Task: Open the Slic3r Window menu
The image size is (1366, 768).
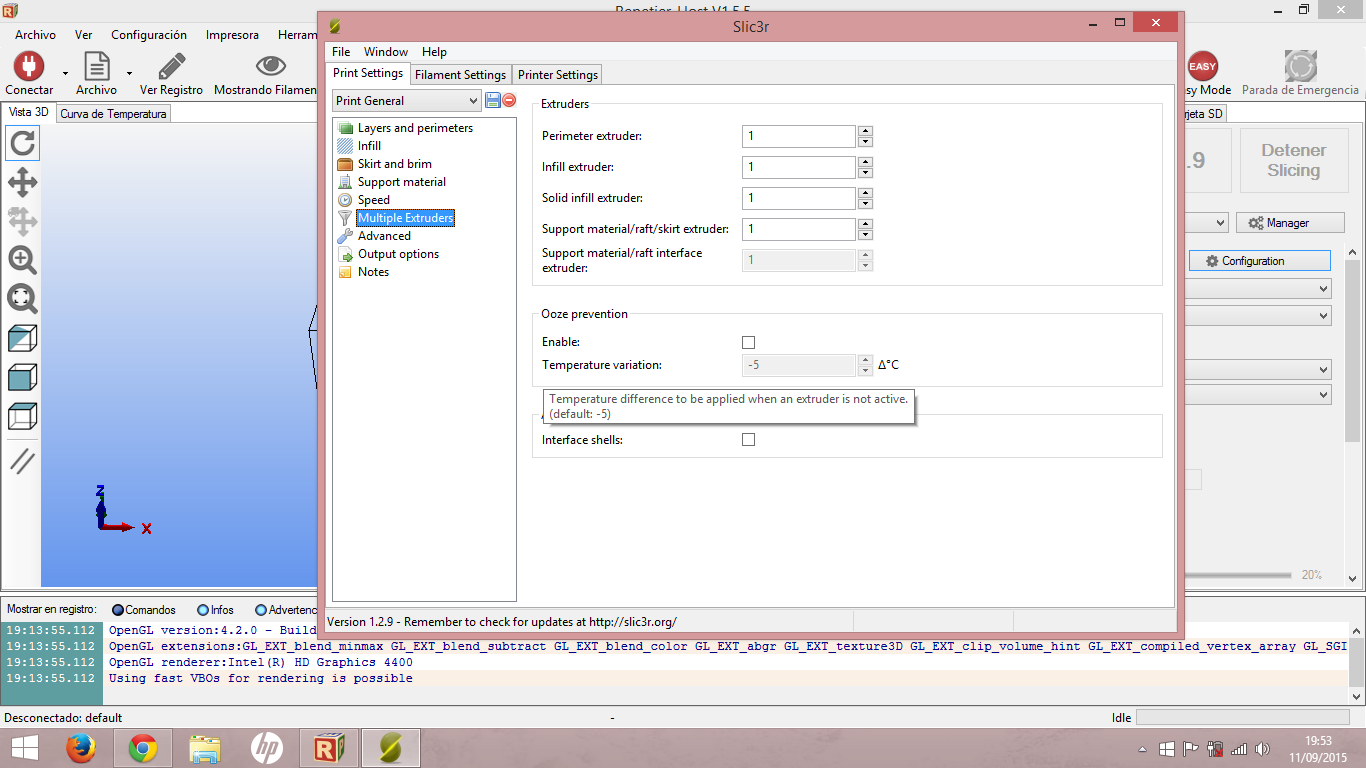Action: point(385,52)
